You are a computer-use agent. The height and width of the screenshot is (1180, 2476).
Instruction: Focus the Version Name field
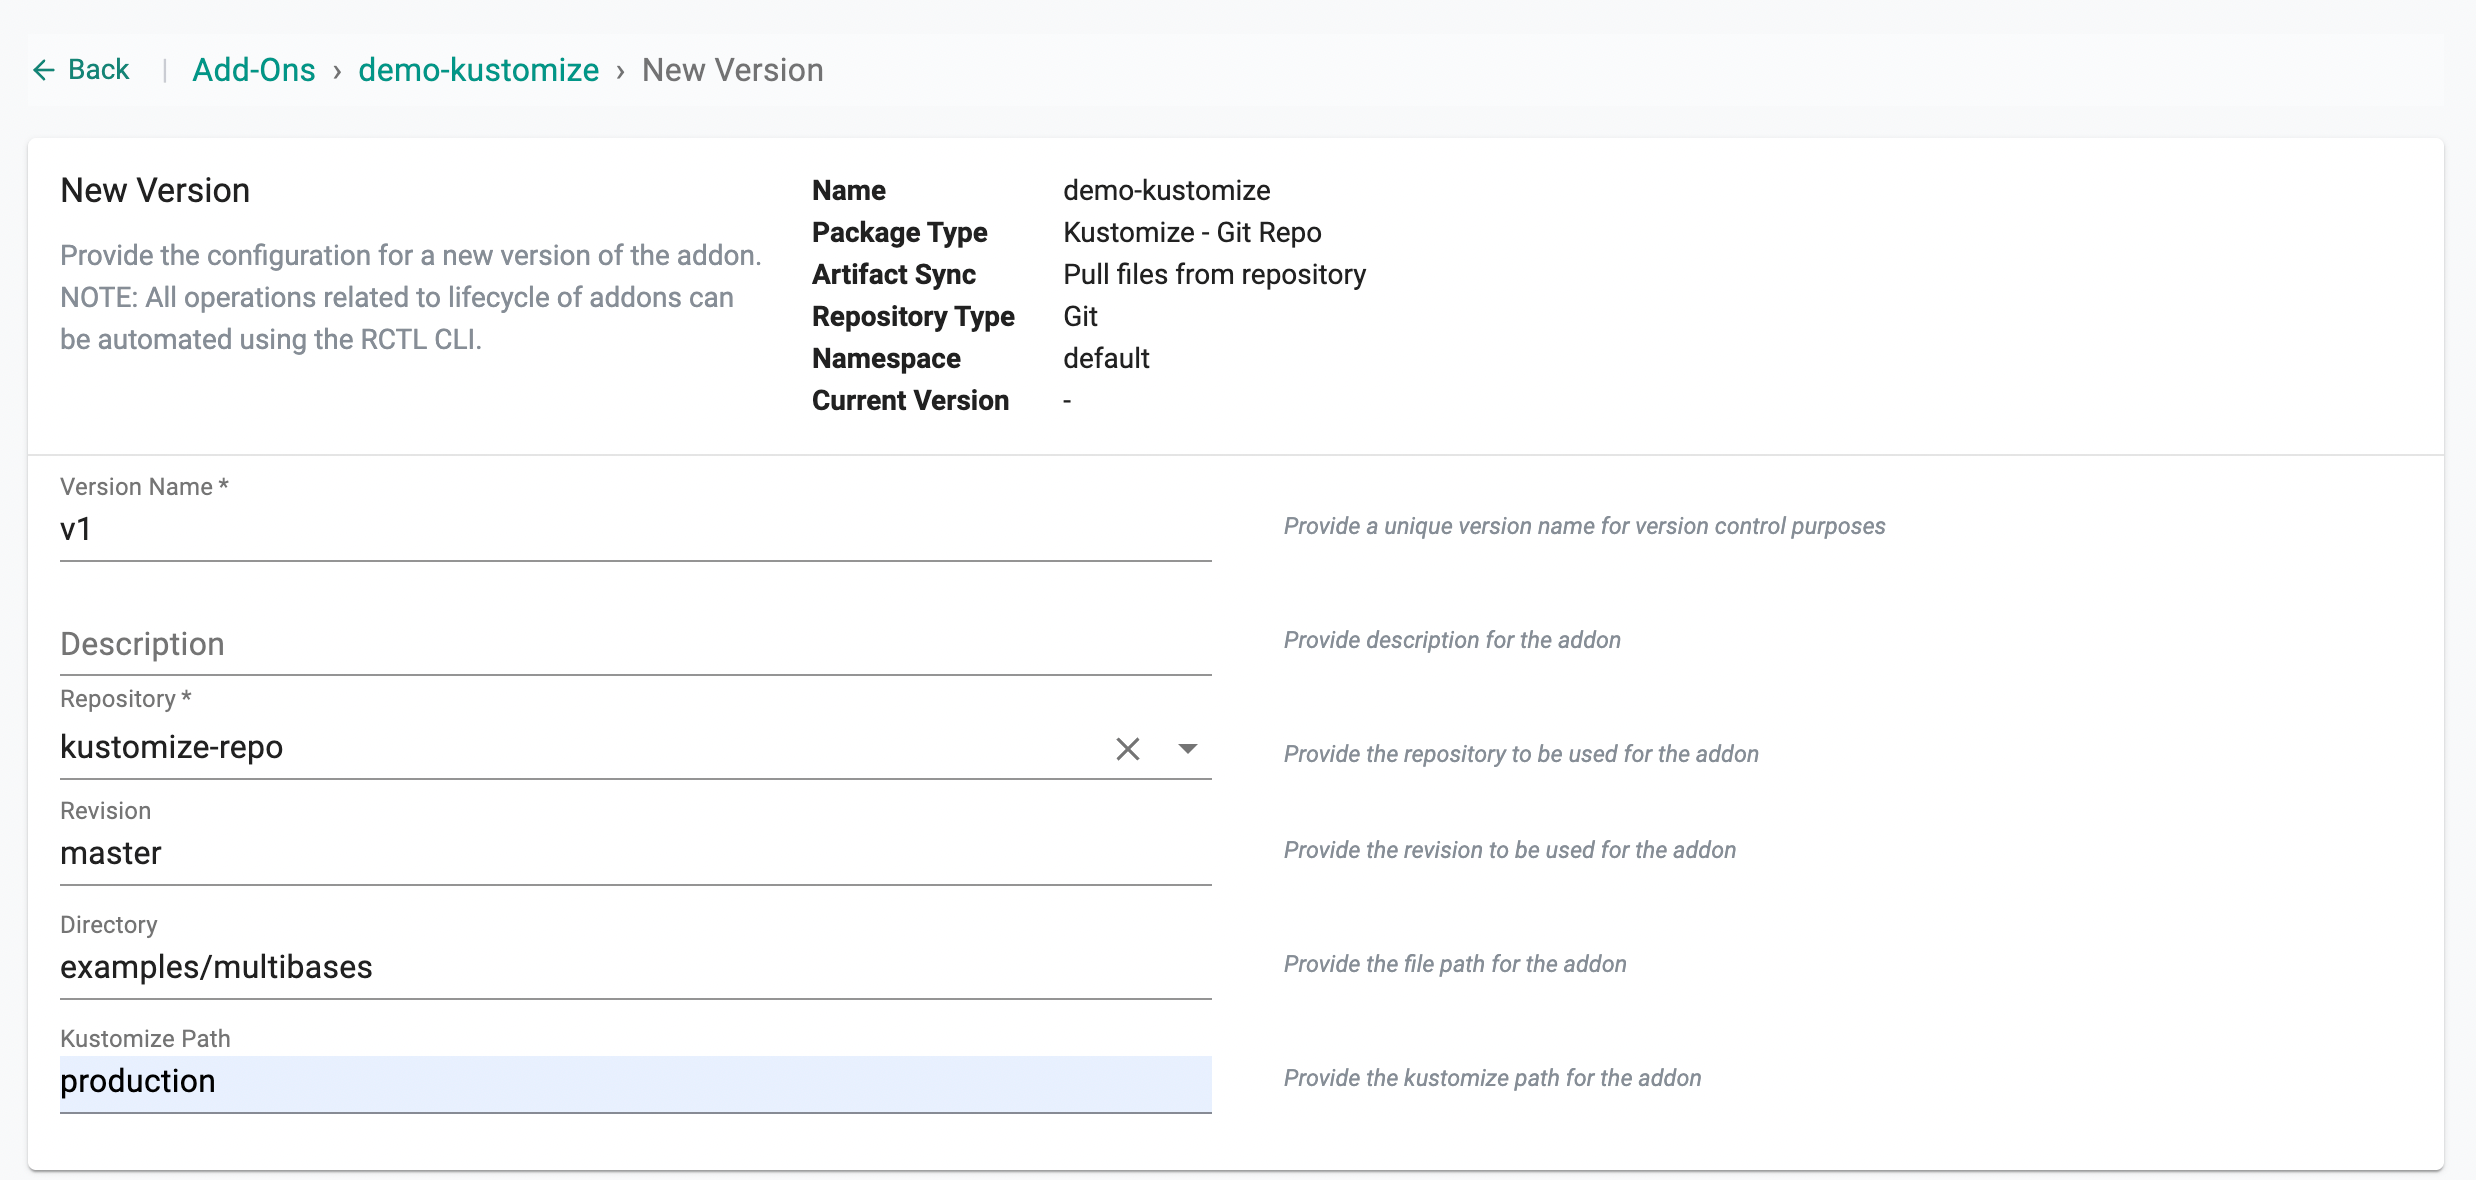coord(634,529)
